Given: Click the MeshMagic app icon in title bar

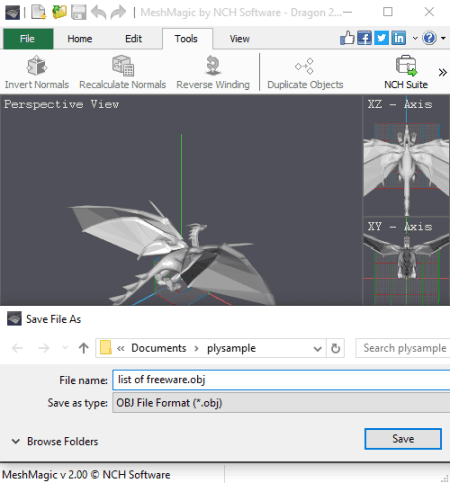Looking at the screenshot, I should 12,12.
